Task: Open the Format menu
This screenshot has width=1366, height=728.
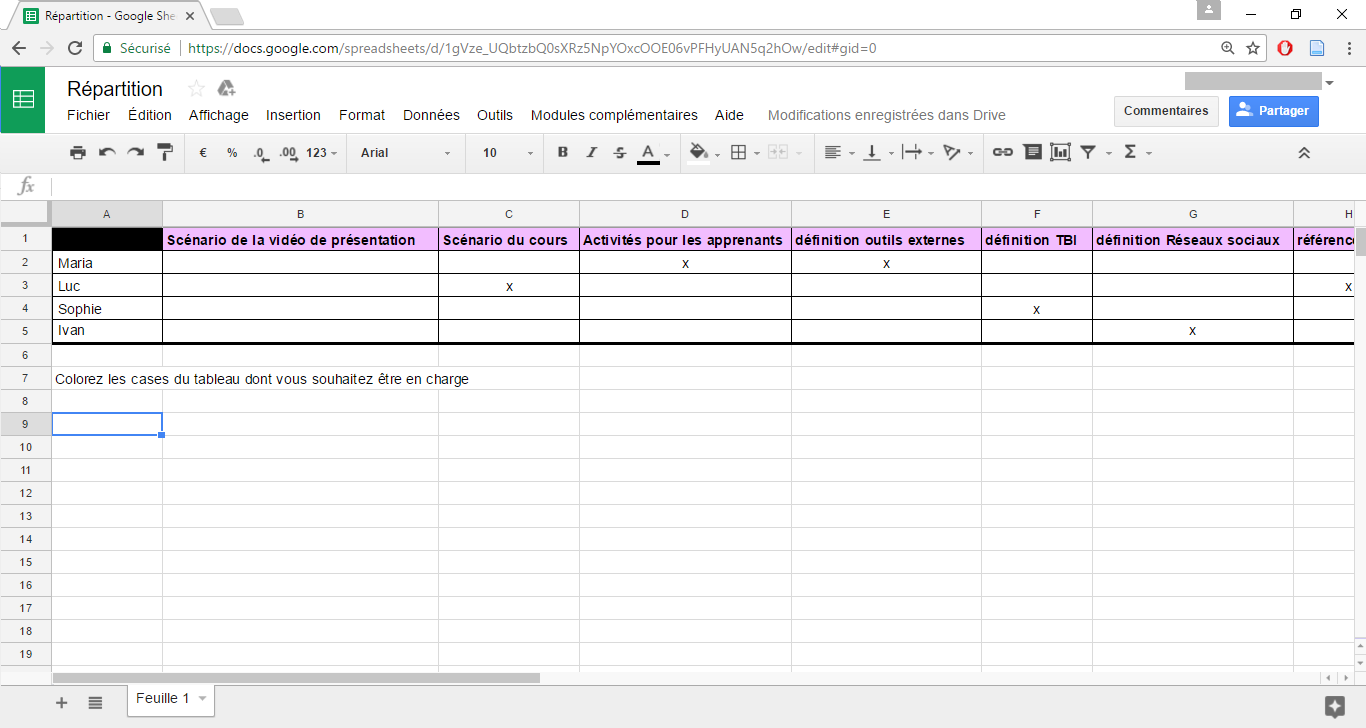Action: 362,115
